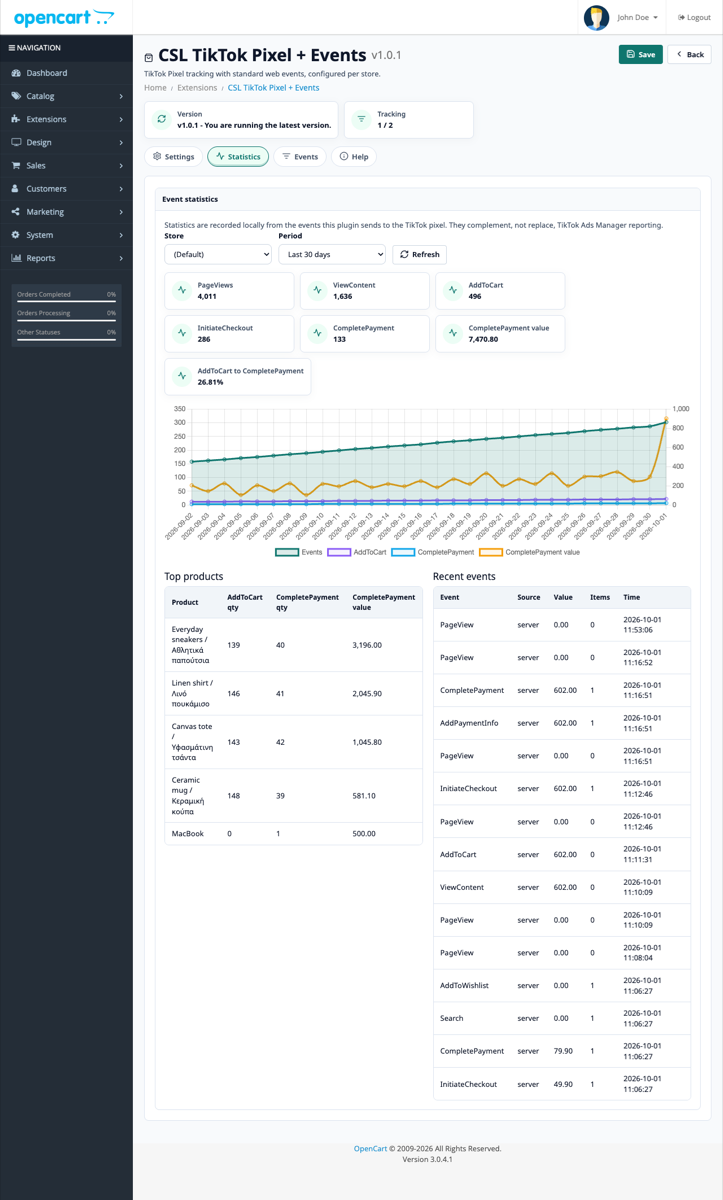Open the OpenCart footer link

pyautogui.click(x=370, y=1149)
